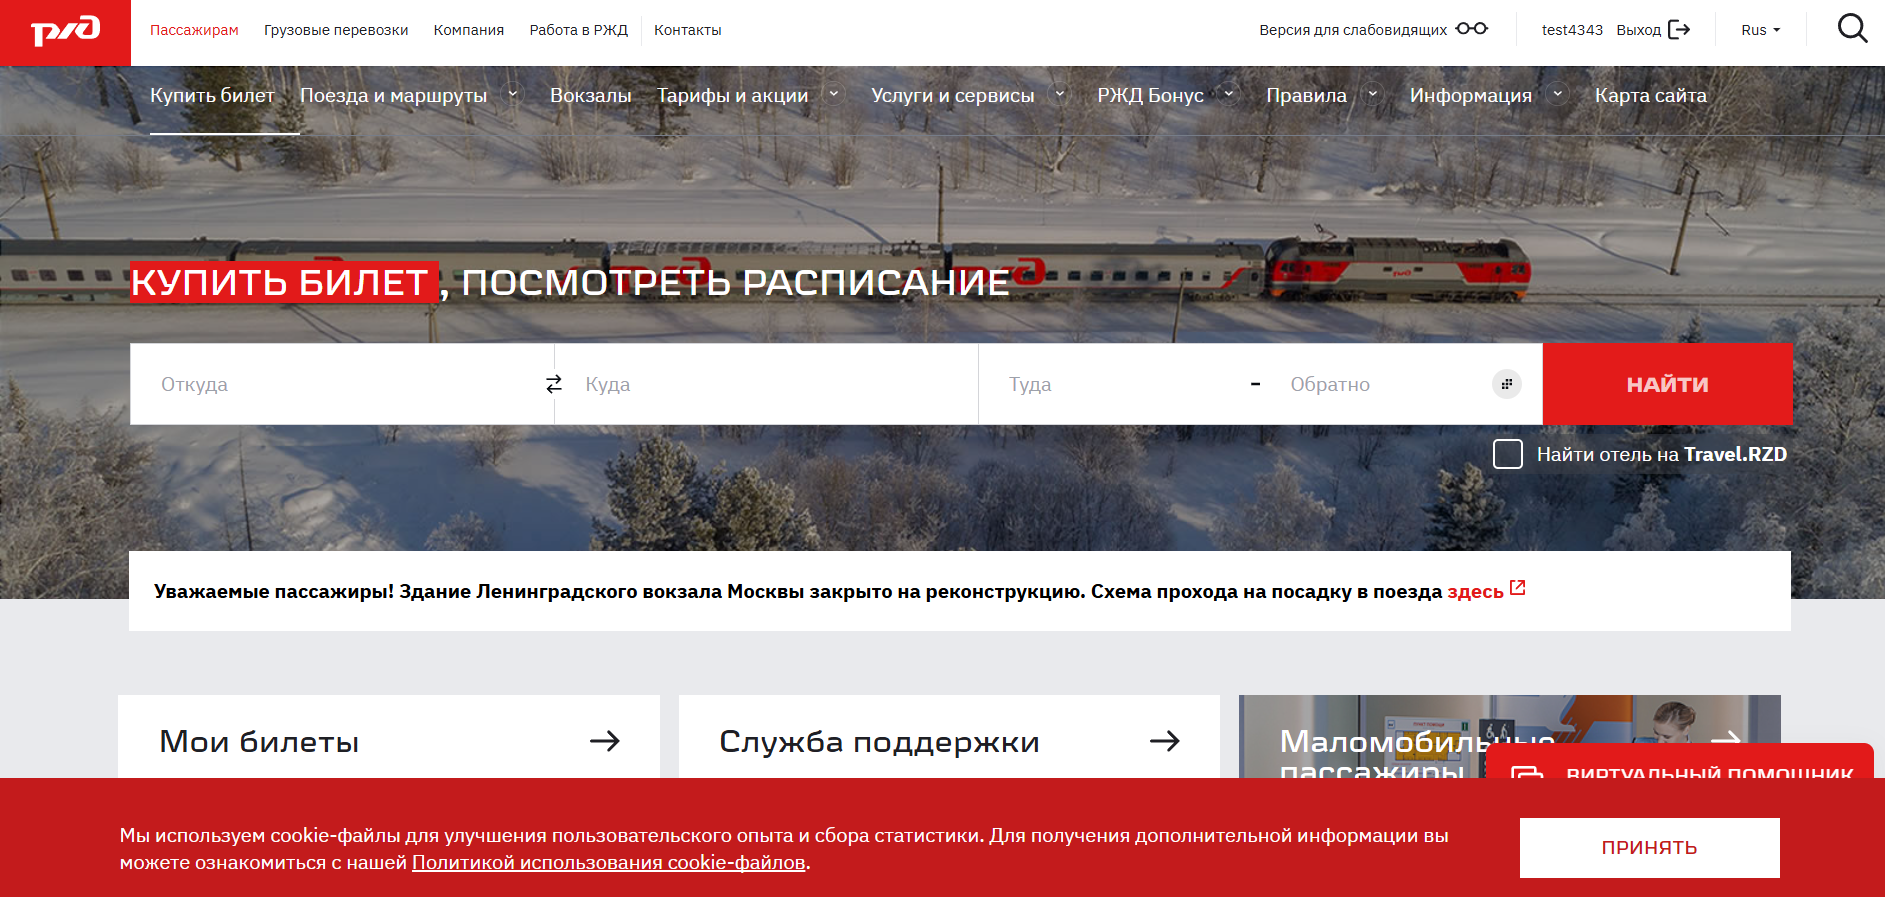Open Карта сайта navigation item

coord(1651,95)
